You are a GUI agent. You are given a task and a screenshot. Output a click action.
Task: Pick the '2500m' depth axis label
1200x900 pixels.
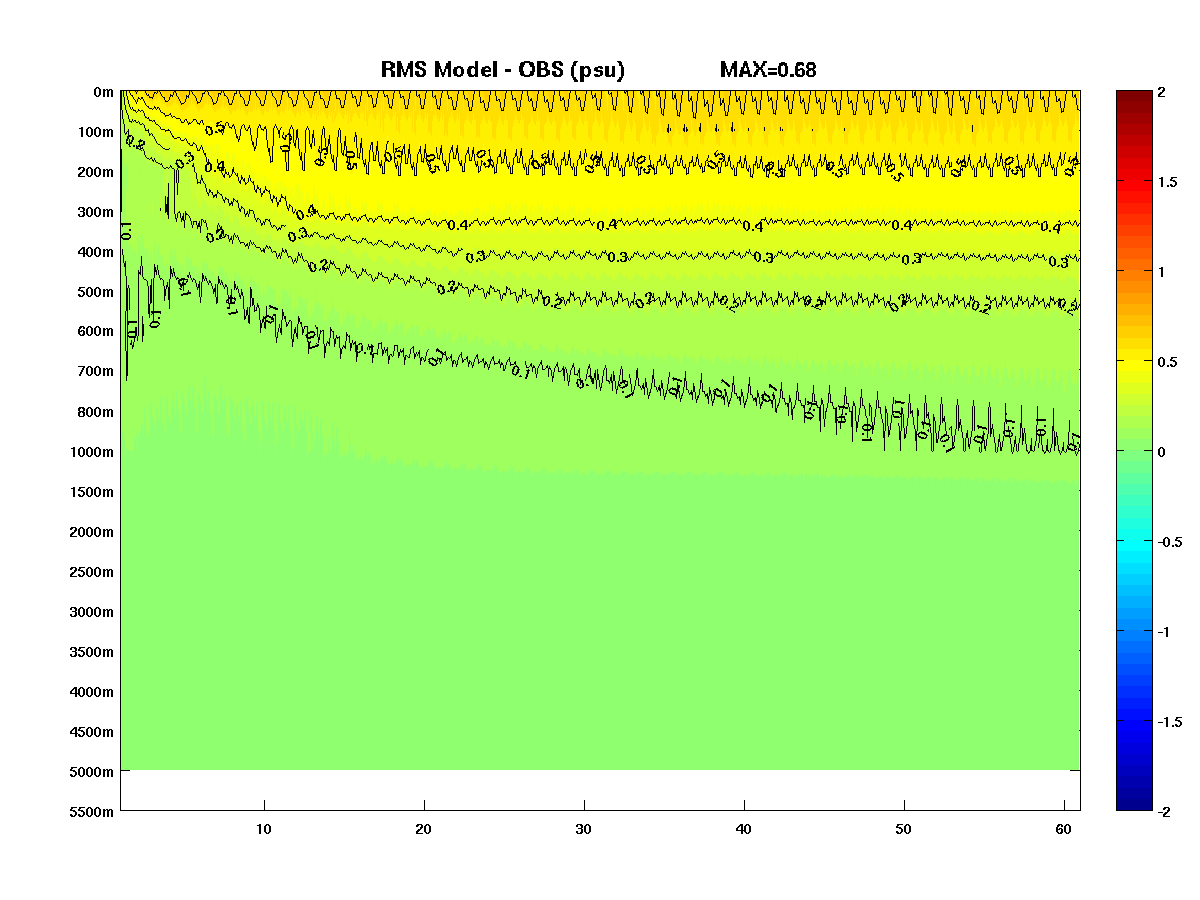click(92, 572)
